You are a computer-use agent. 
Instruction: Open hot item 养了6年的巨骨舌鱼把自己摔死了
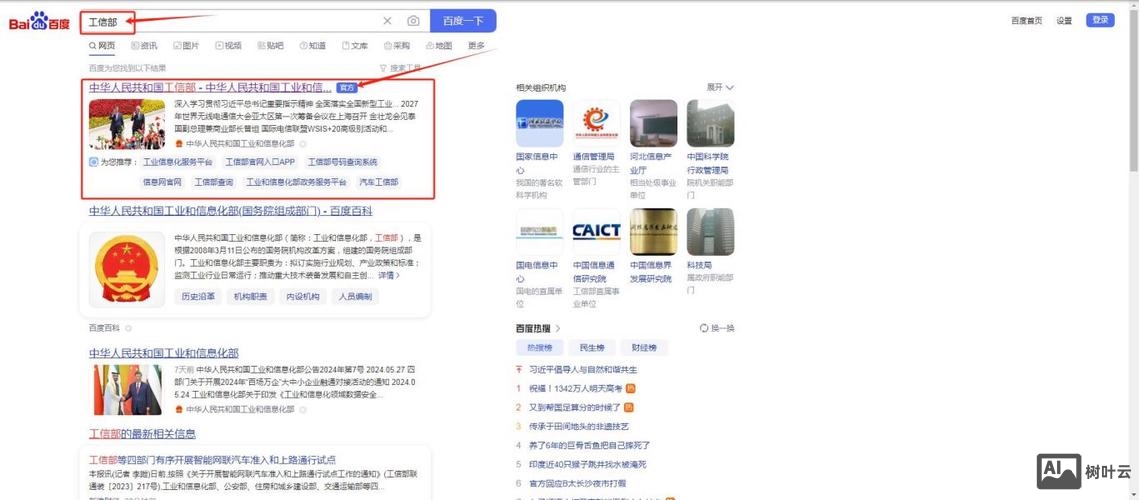click(x=589, y=445)
